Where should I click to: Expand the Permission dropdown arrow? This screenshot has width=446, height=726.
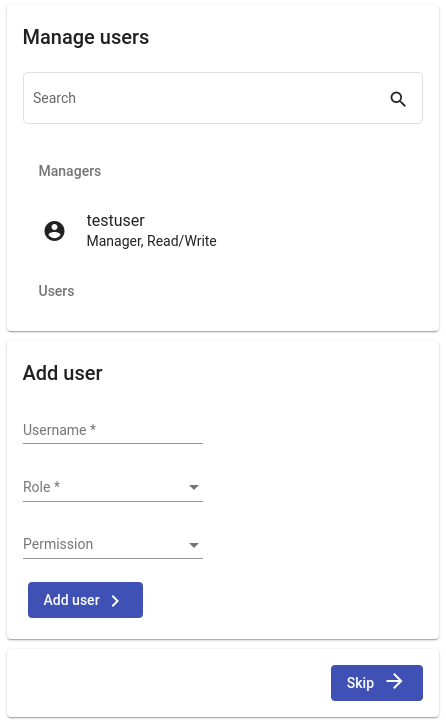pos(194,545)
